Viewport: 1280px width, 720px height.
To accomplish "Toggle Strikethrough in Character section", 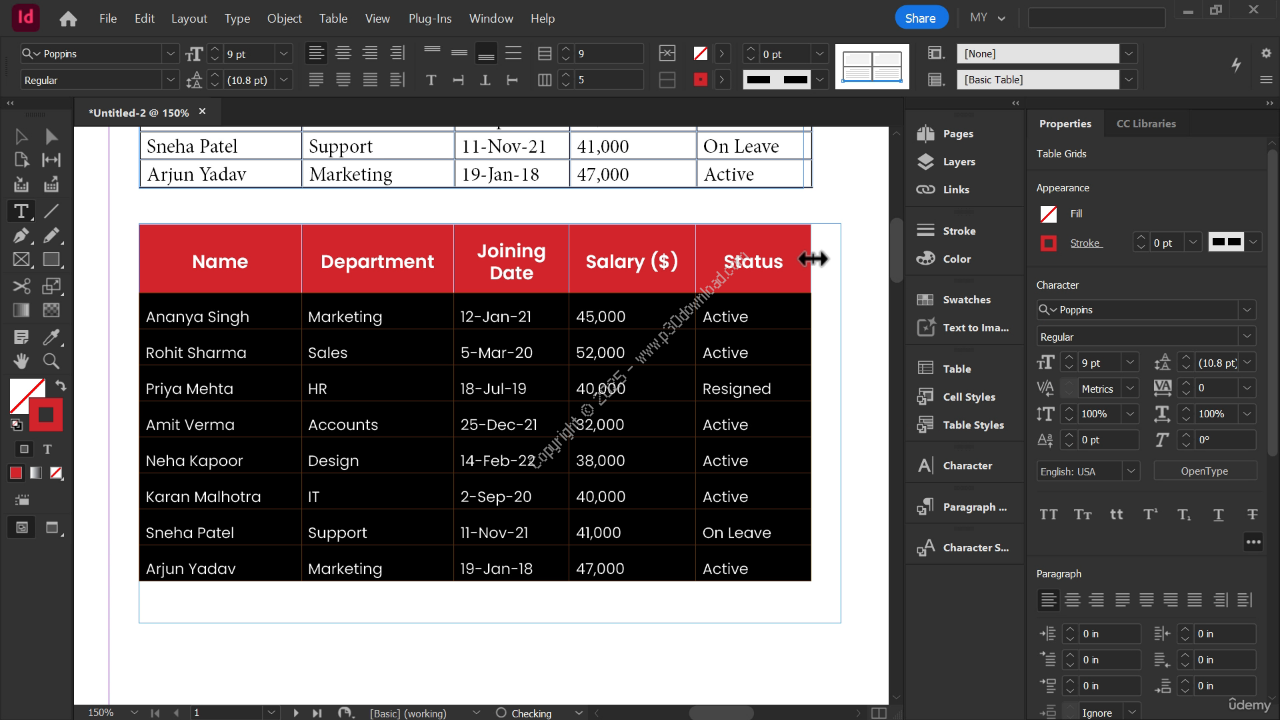I will tap(1252, 514).
